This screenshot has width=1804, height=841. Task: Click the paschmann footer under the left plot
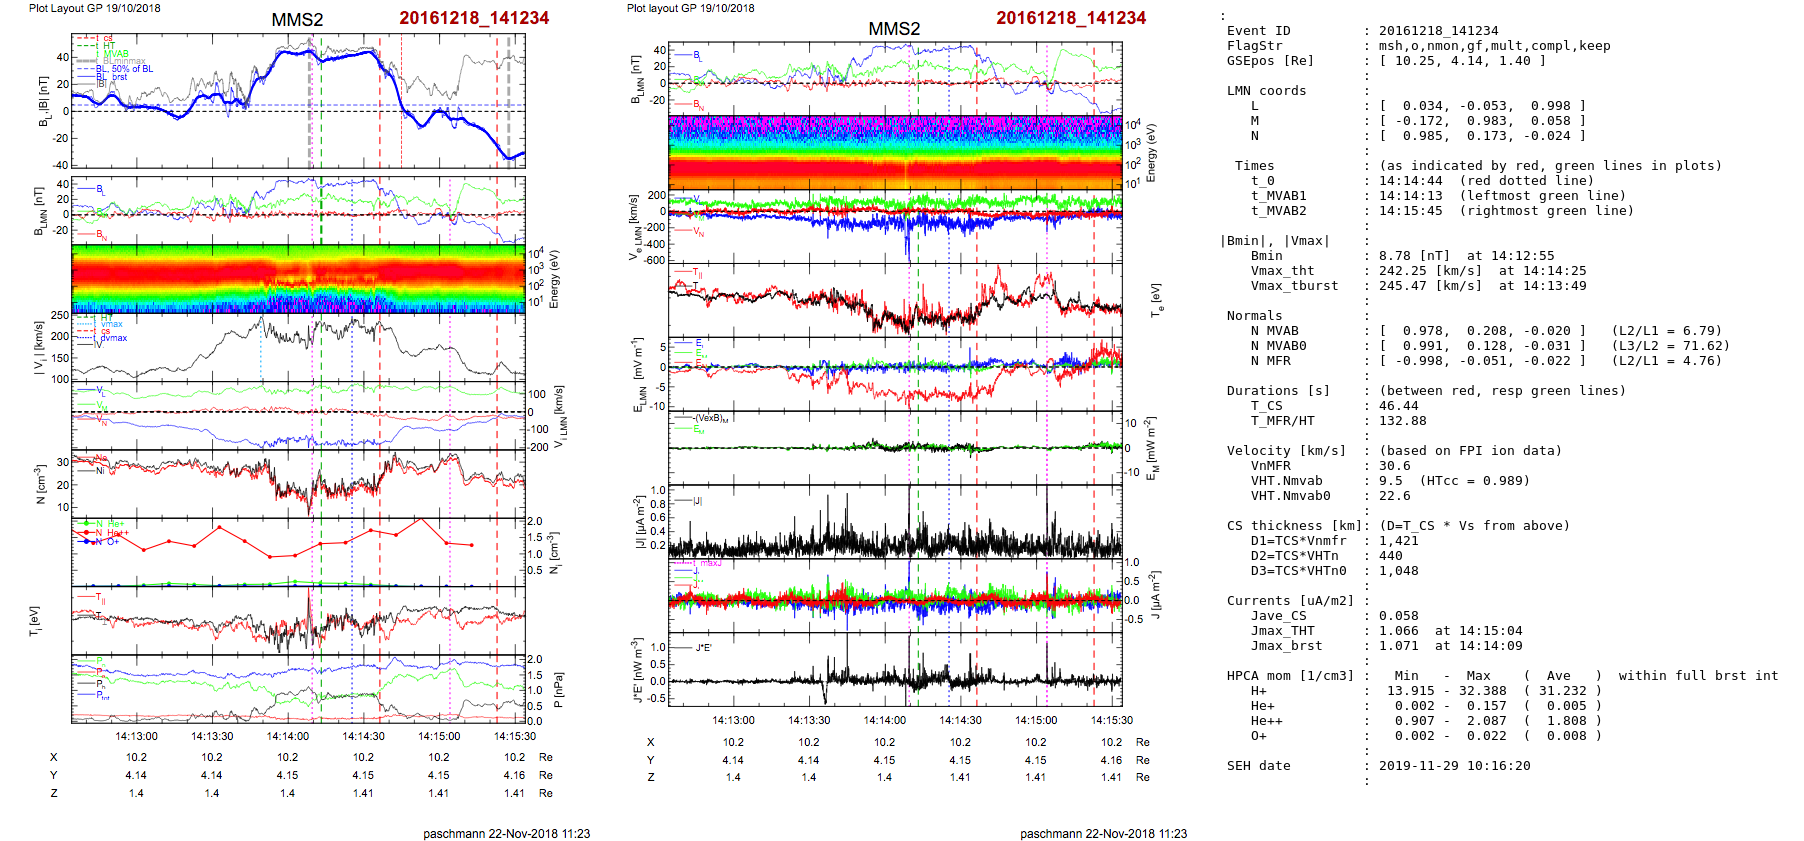(506, 834)
